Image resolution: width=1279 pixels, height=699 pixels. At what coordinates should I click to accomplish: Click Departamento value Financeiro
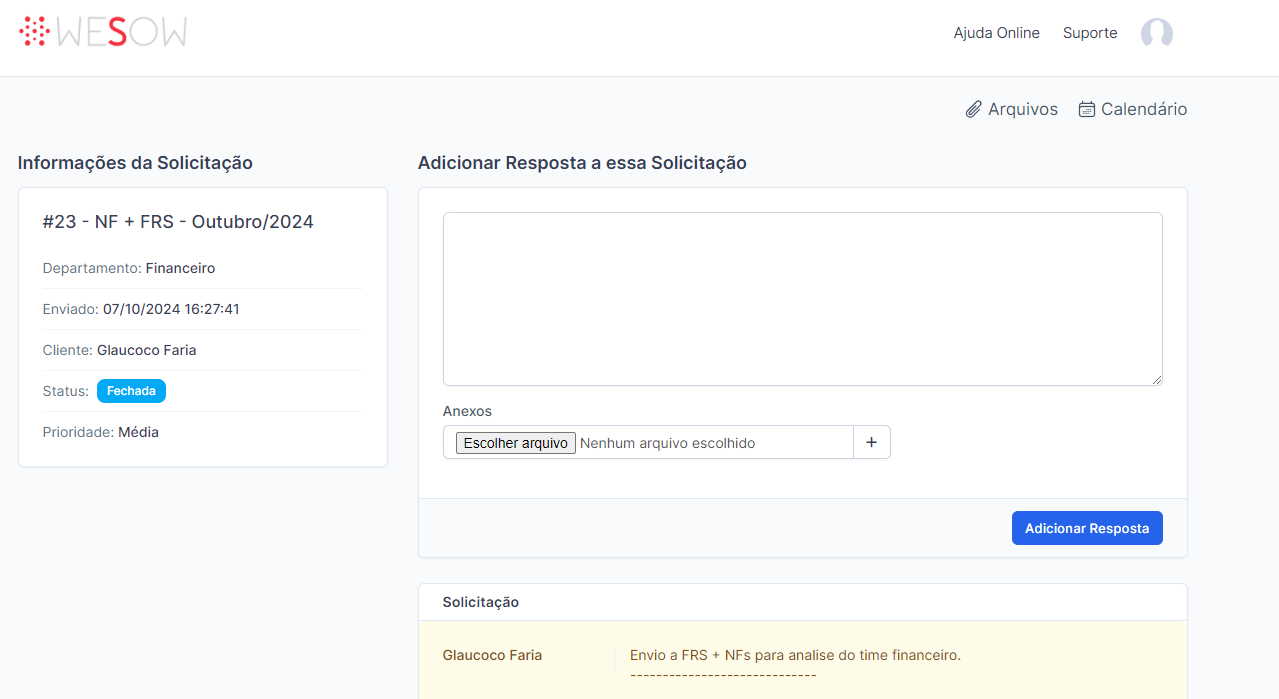(180, 268)
